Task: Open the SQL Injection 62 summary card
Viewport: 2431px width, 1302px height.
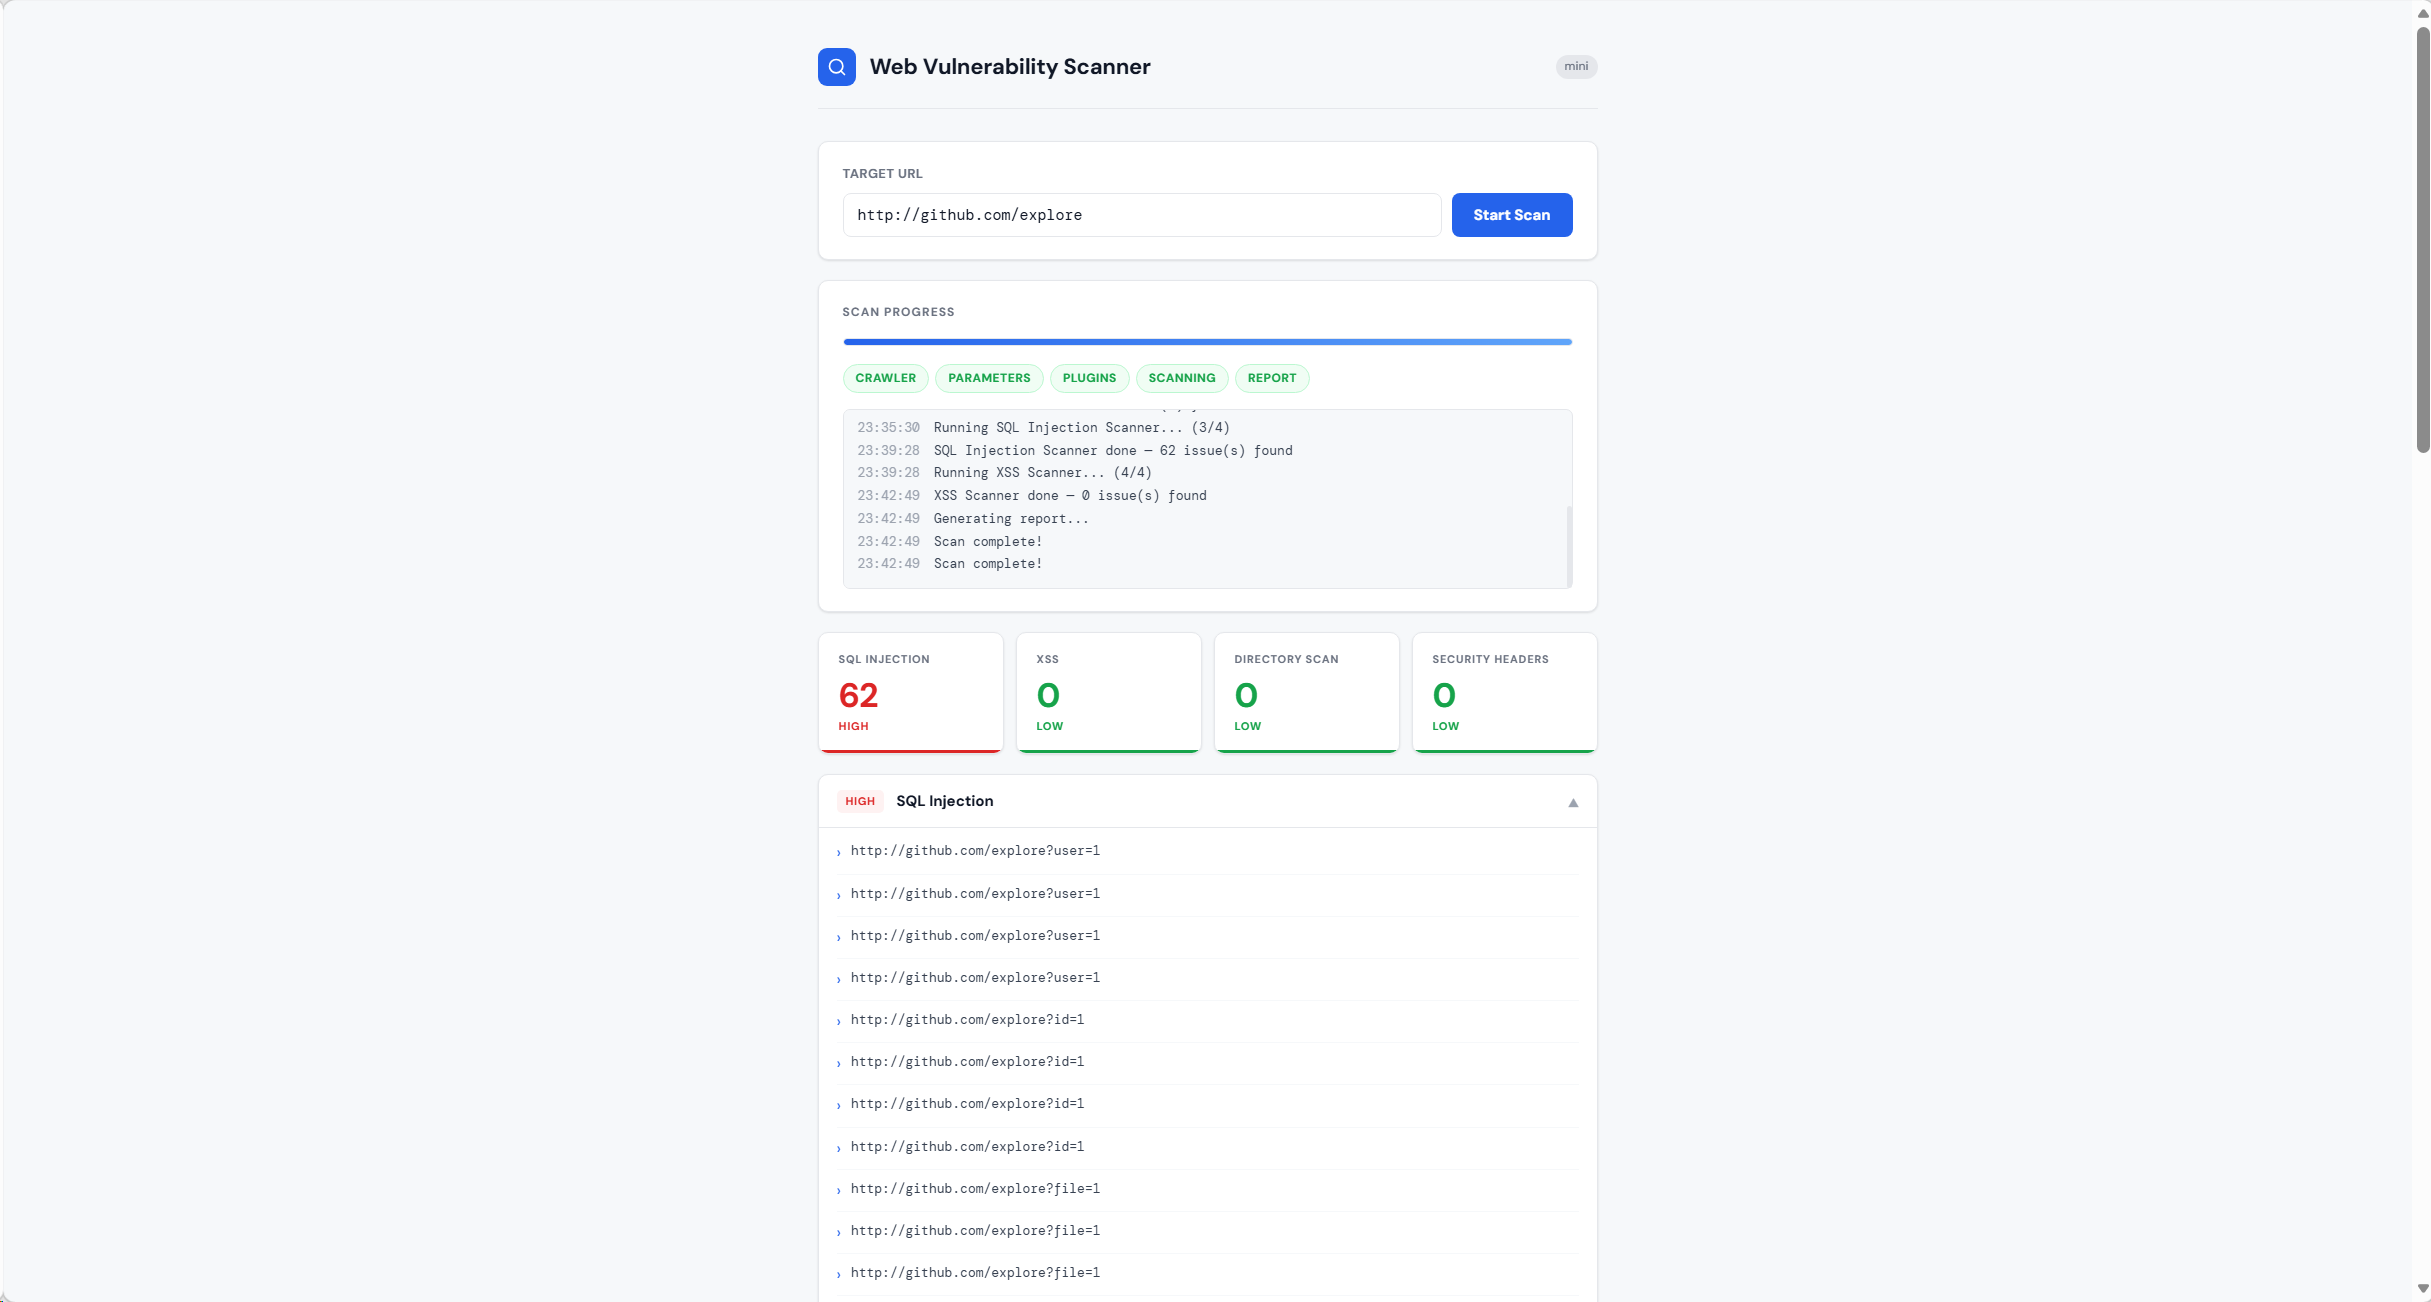Action: tap(910, 692)
